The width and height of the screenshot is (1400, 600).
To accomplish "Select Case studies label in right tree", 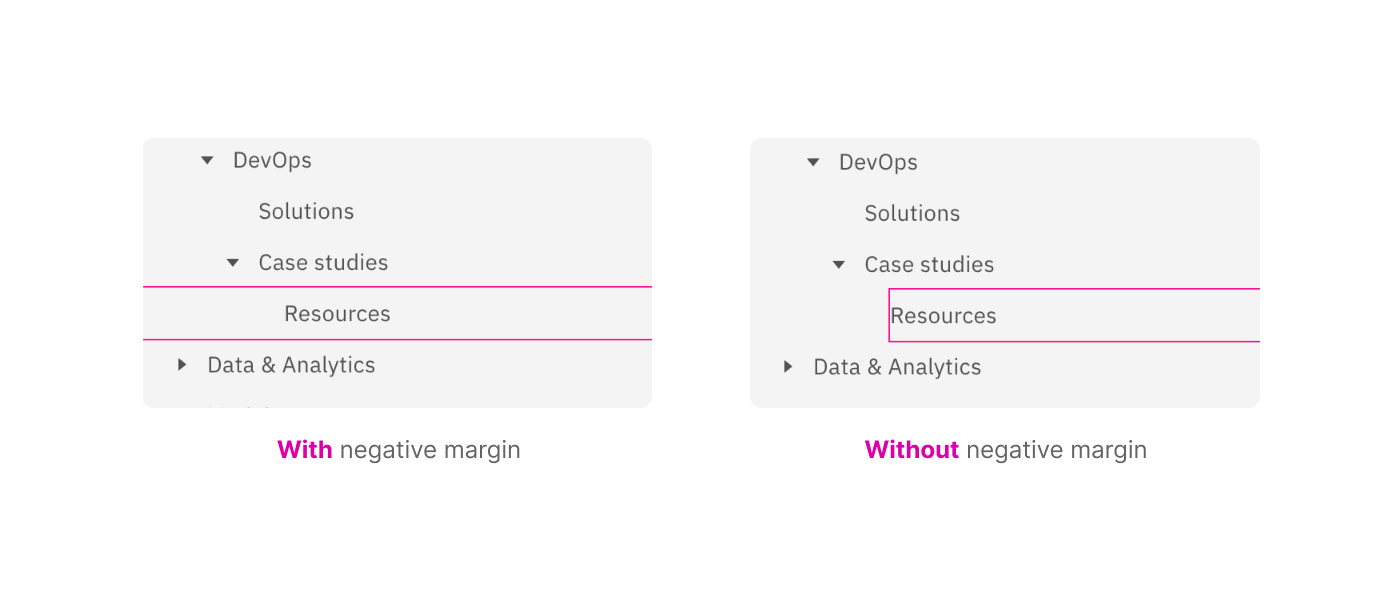I will pos(929,265).
